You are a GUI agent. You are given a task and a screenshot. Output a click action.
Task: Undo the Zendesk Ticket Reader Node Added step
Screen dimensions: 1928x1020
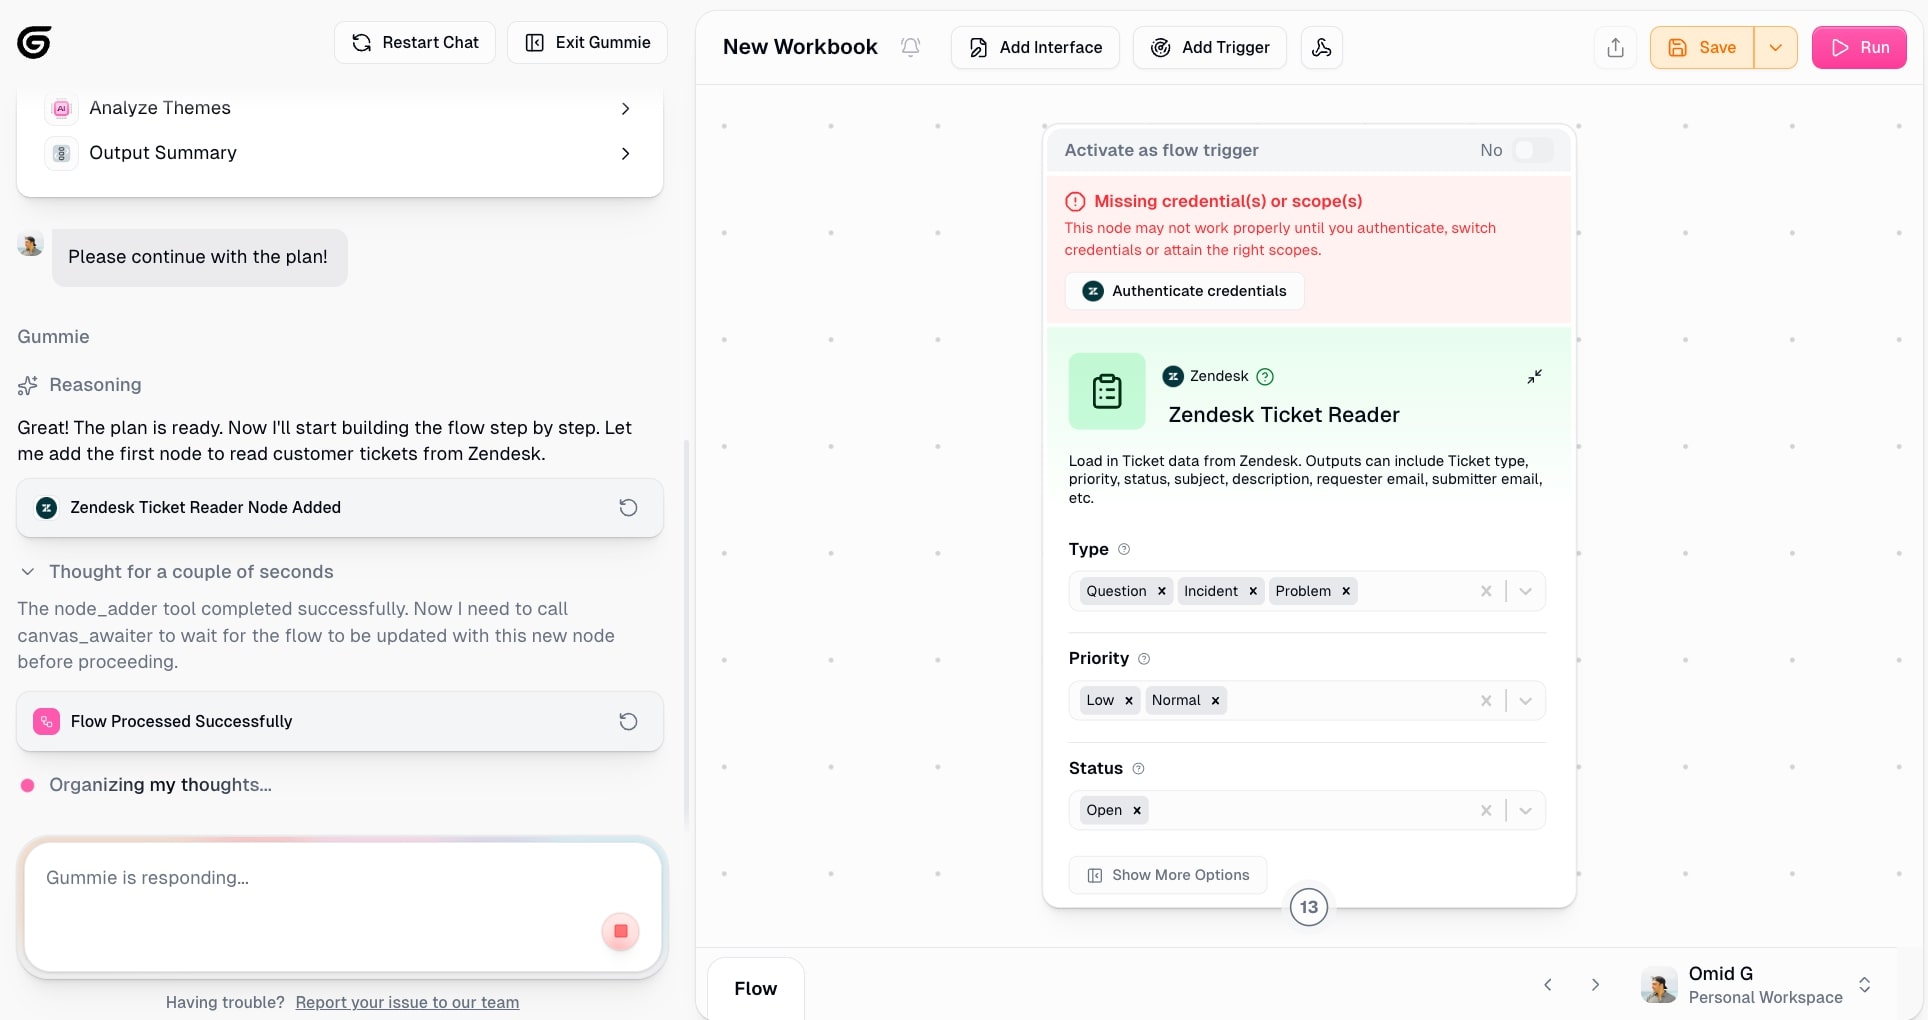coord(628,508)
